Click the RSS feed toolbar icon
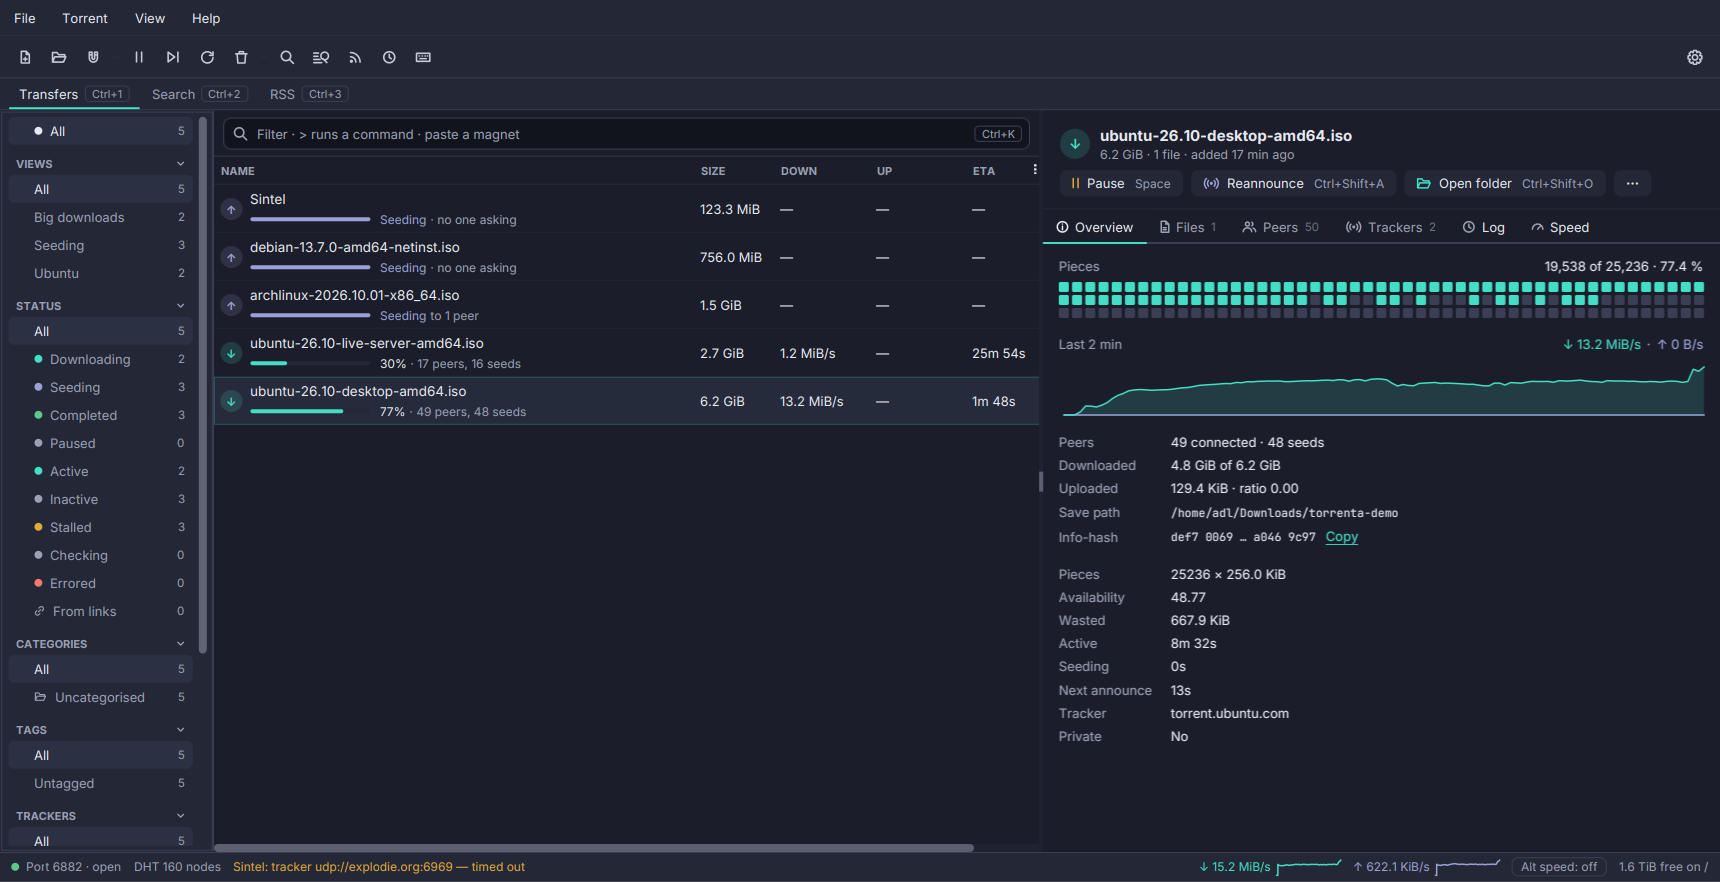Viewport: 1720px width, 882px height. [x=355, y=57]
